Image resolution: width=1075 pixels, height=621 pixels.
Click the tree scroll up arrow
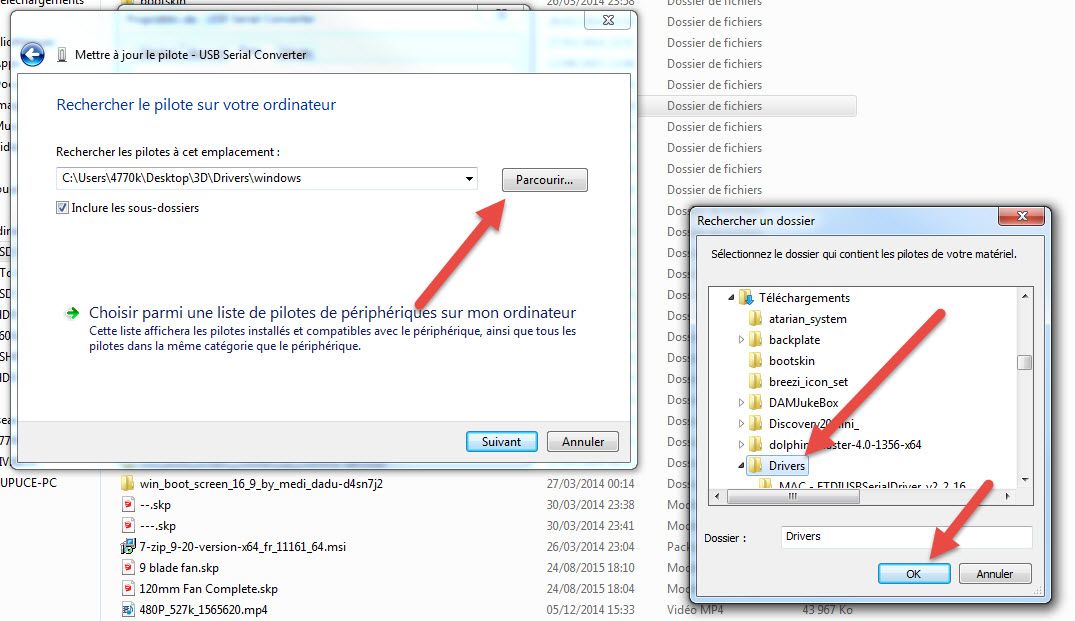click(x=1024, y=296)
